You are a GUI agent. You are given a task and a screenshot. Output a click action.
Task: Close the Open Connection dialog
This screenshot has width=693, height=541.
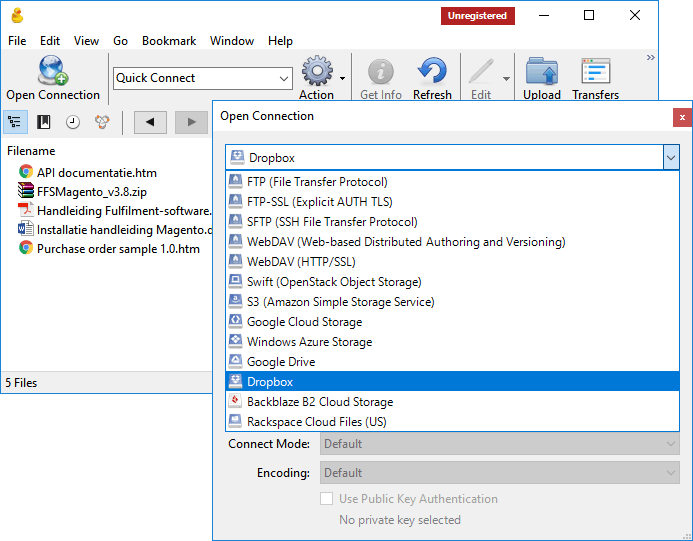point(682,117)
